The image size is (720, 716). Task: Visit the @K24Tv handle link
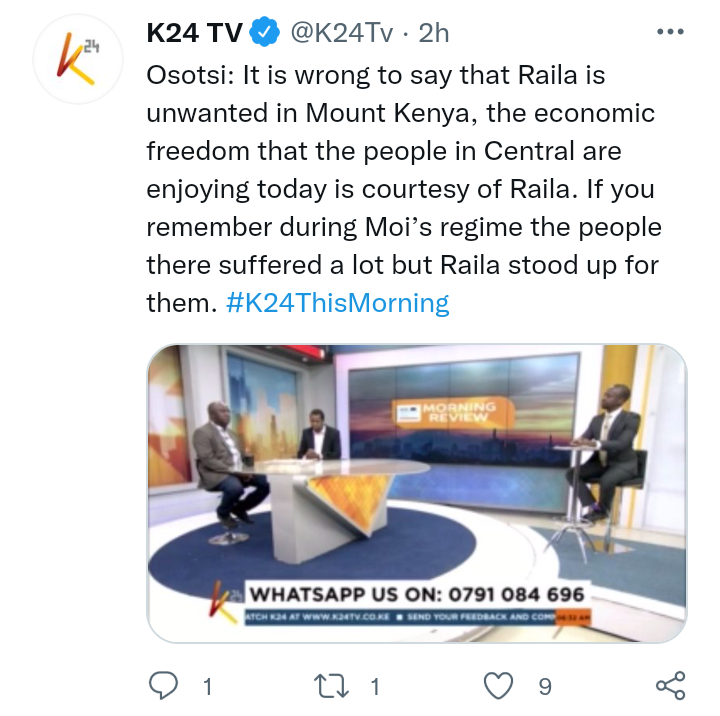click(342, 33)
